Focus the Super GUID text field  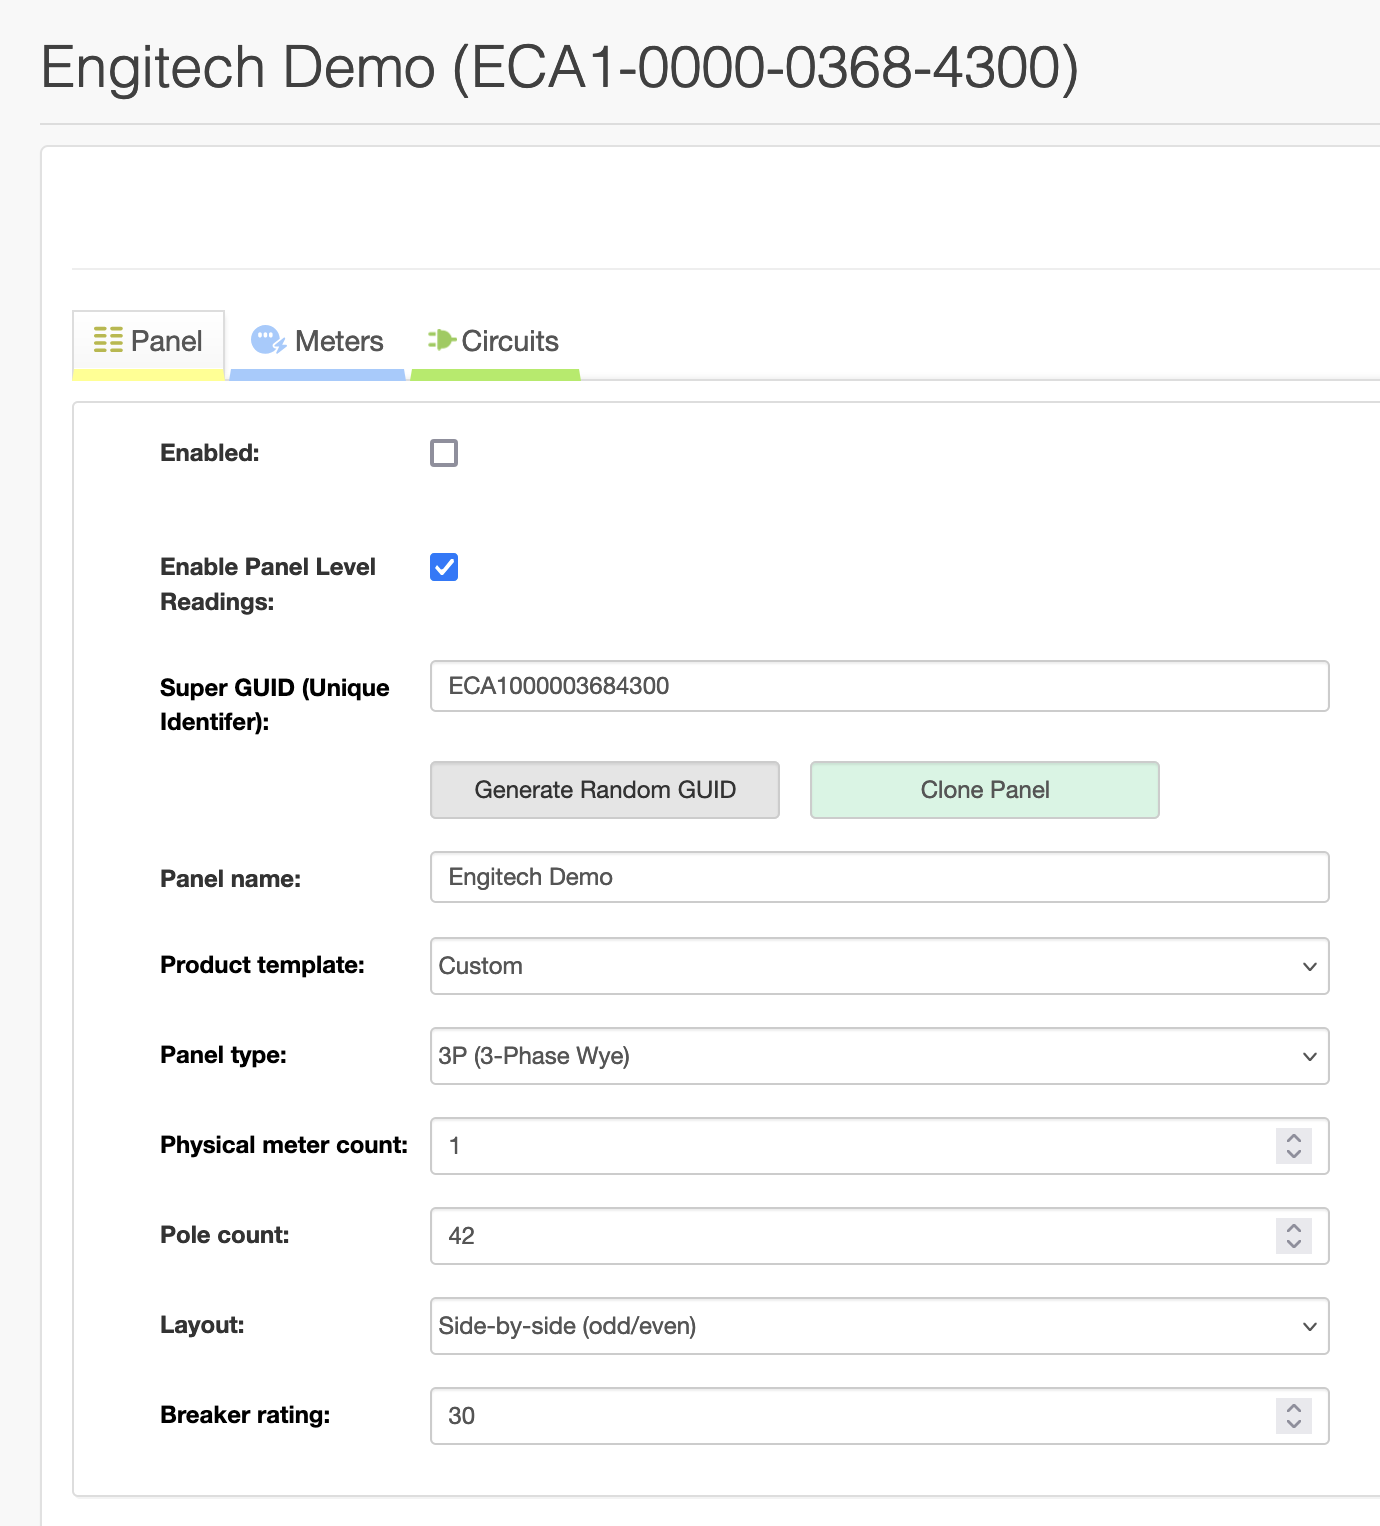(x=879, y=686)
